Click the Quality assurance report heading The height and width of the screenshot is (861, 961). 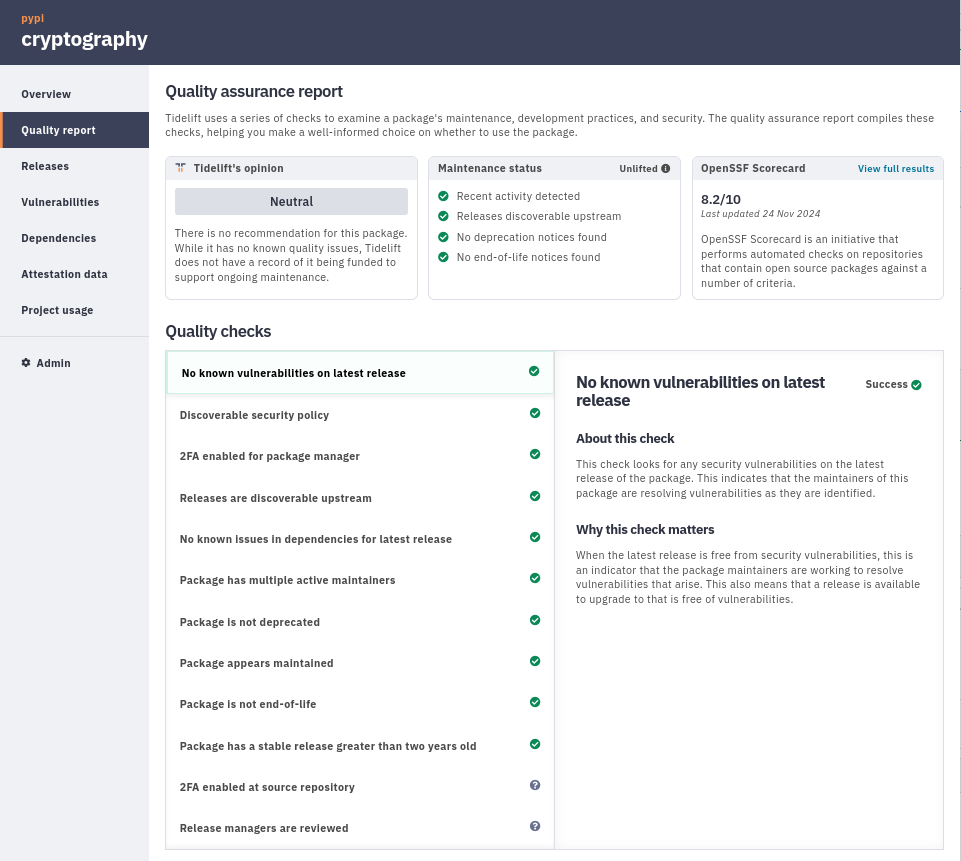(x=254, y=91)
